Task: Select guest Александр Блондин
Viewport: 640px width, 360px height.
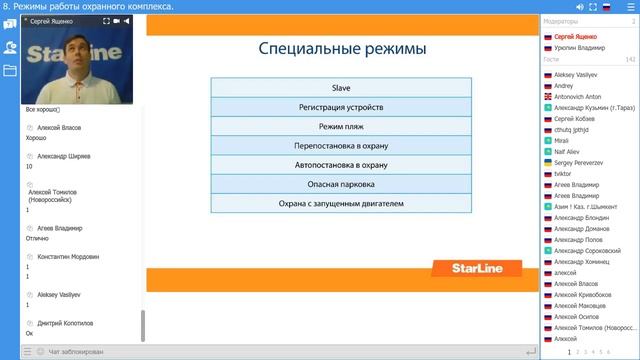Action: point(581,218)
